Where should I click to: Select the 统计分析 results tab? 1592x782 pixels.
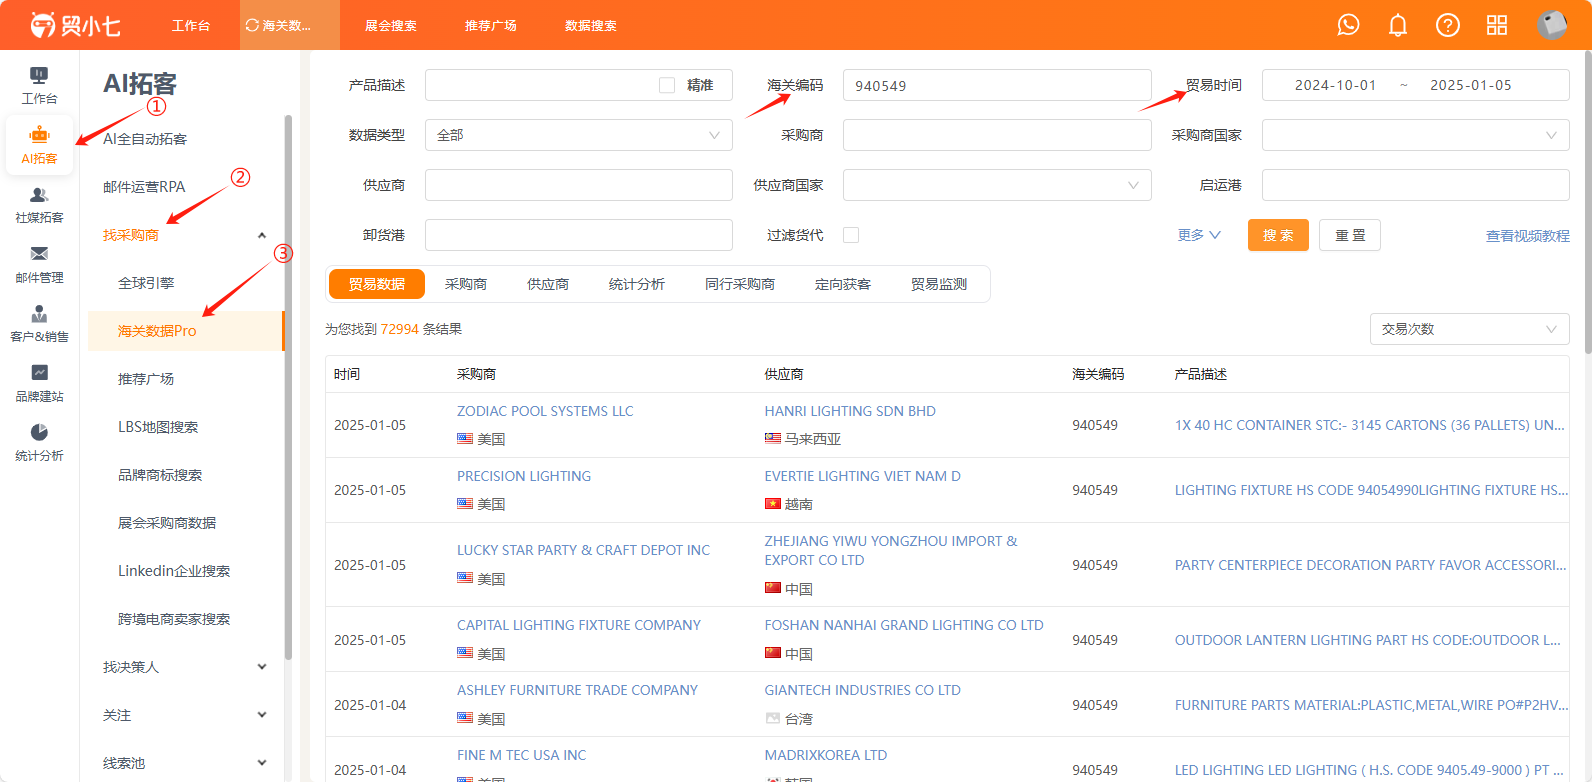[x=637, y=284]
